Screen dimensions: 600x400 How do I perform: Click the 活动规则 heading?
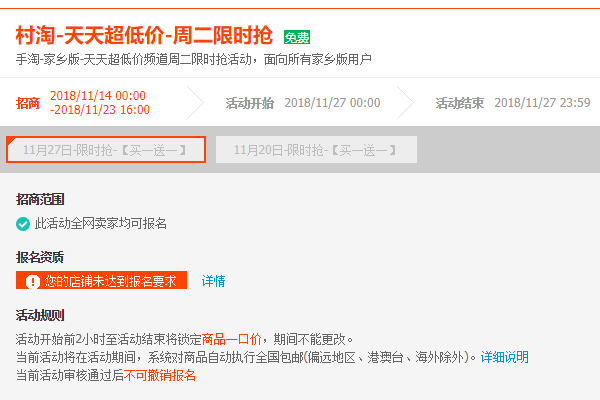(x=40, y=315)
